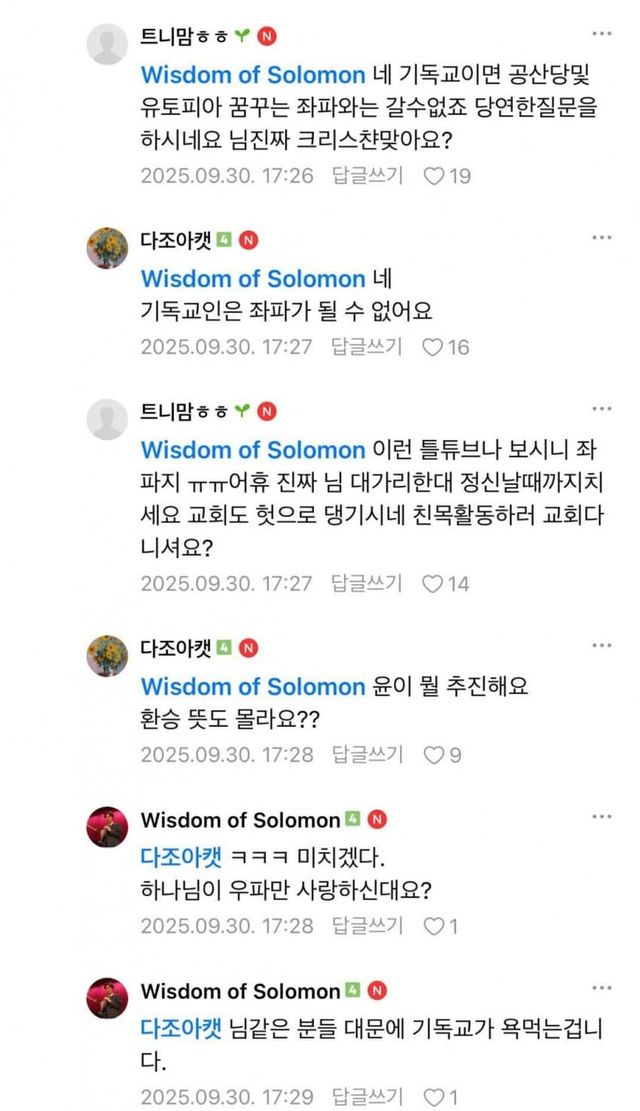Tap the heart showing 16 likes
The width and height of the screenshot is (640, 1111).
434,347
